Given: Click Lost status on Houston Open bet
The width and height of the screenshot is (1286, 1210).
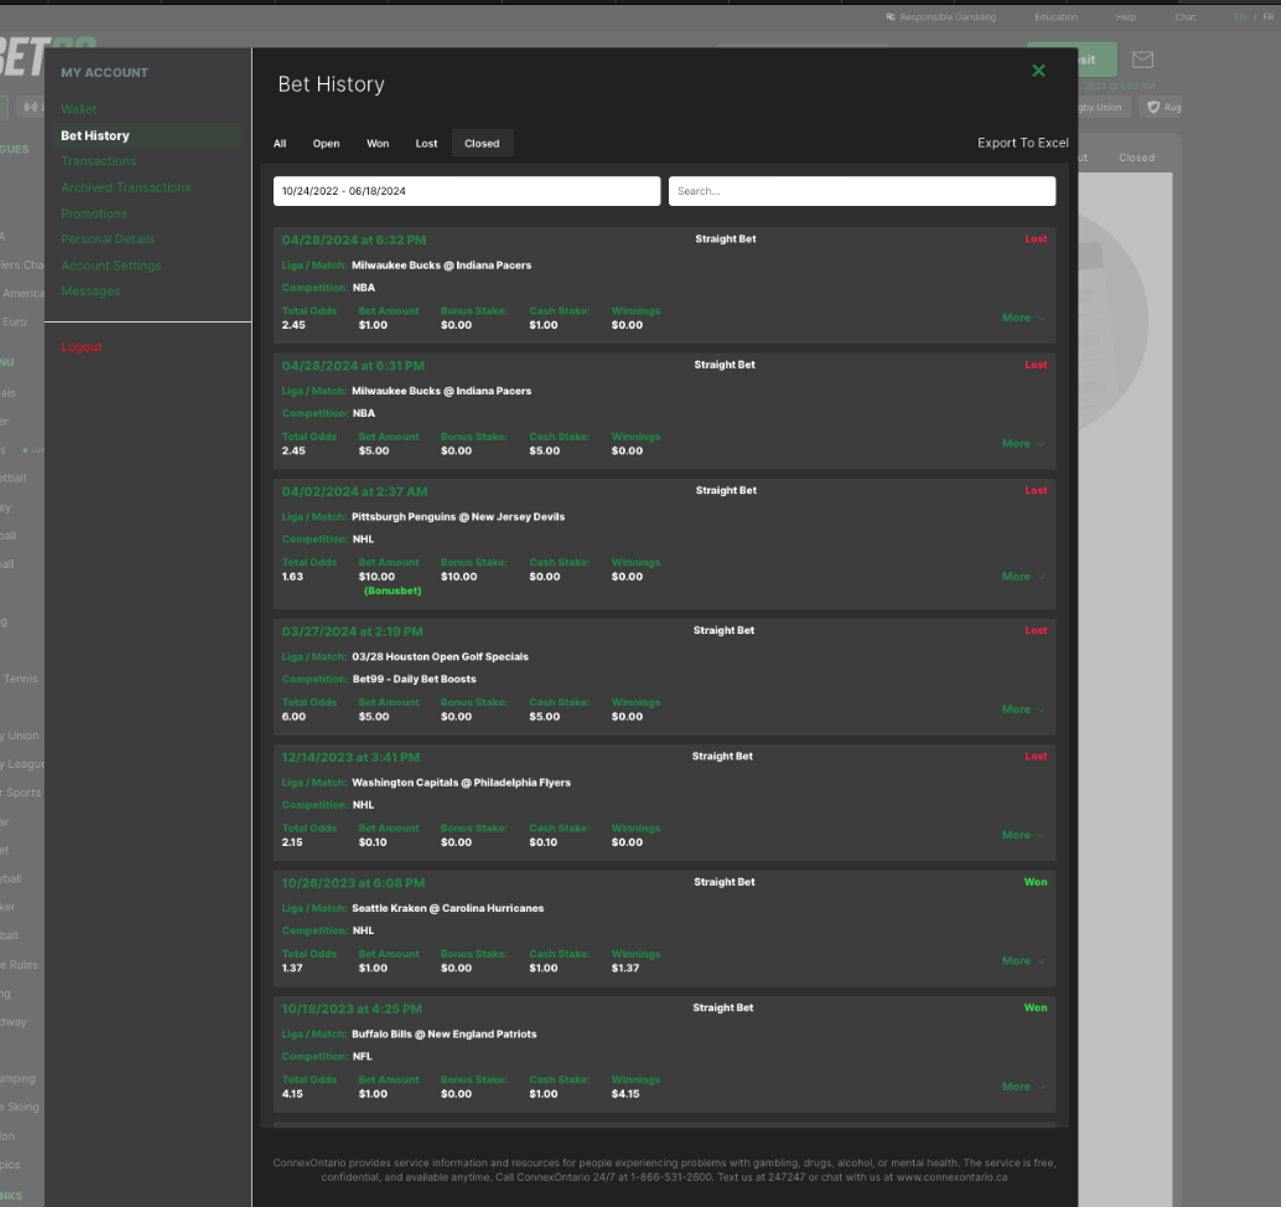Looking at the screenshot, I should [1040, 632].
